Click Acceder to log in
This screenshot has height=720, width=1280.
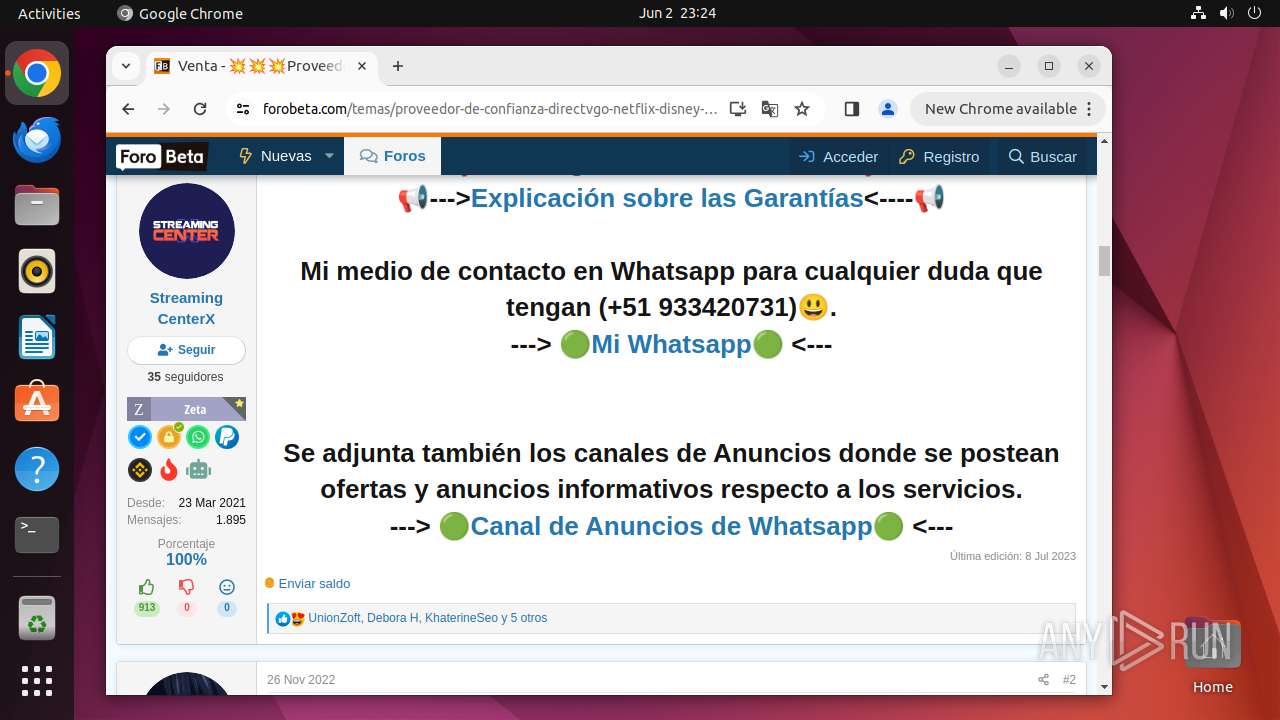point(839,156)
